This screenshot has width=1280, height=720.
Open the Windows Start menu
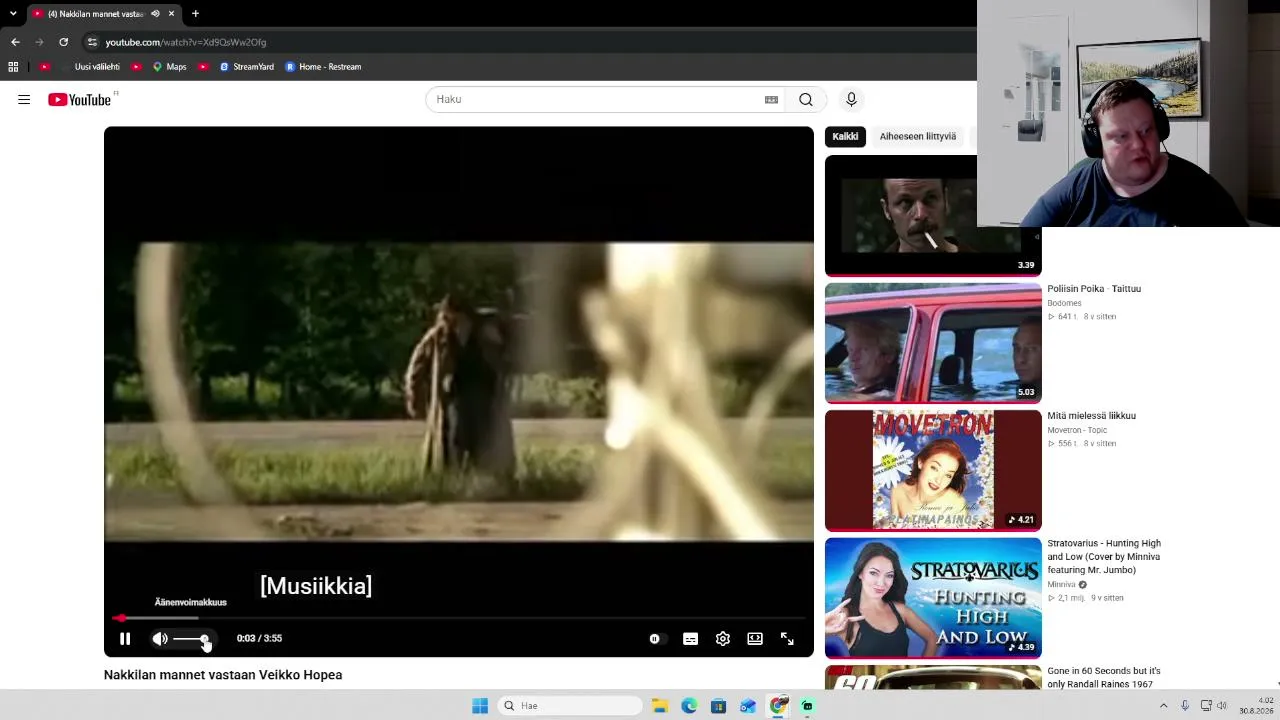point(480,706)
